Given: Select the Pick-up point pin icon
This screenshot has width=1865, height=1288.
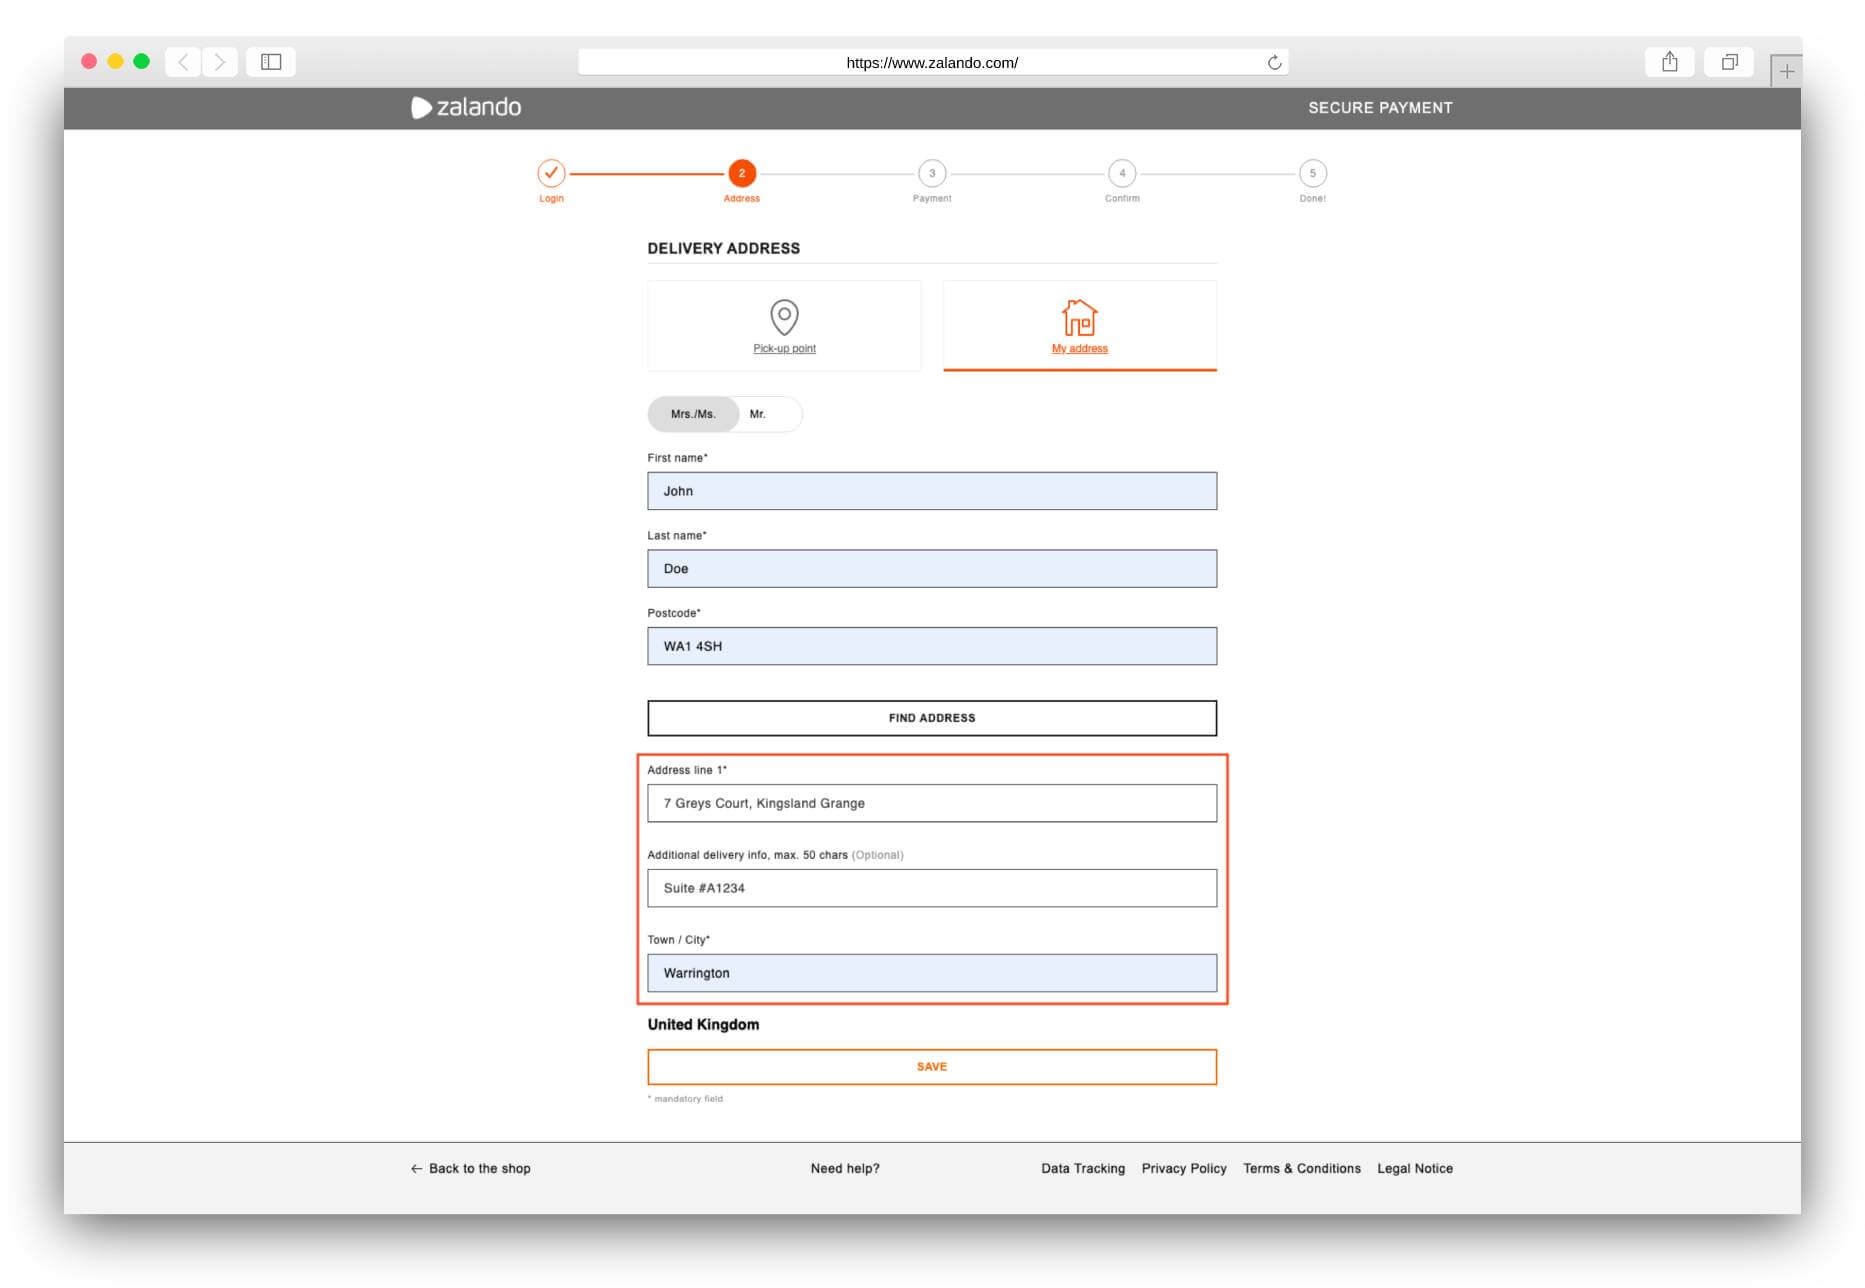Looking at the screenshot, I should tap(784, 315).
